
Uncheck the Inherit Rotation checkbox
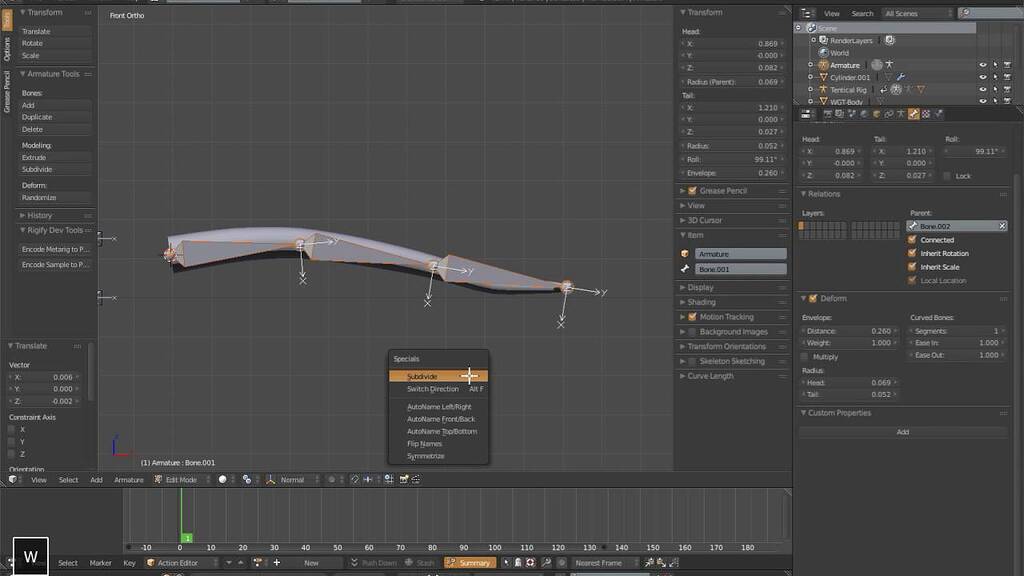(x=912, y=253)
